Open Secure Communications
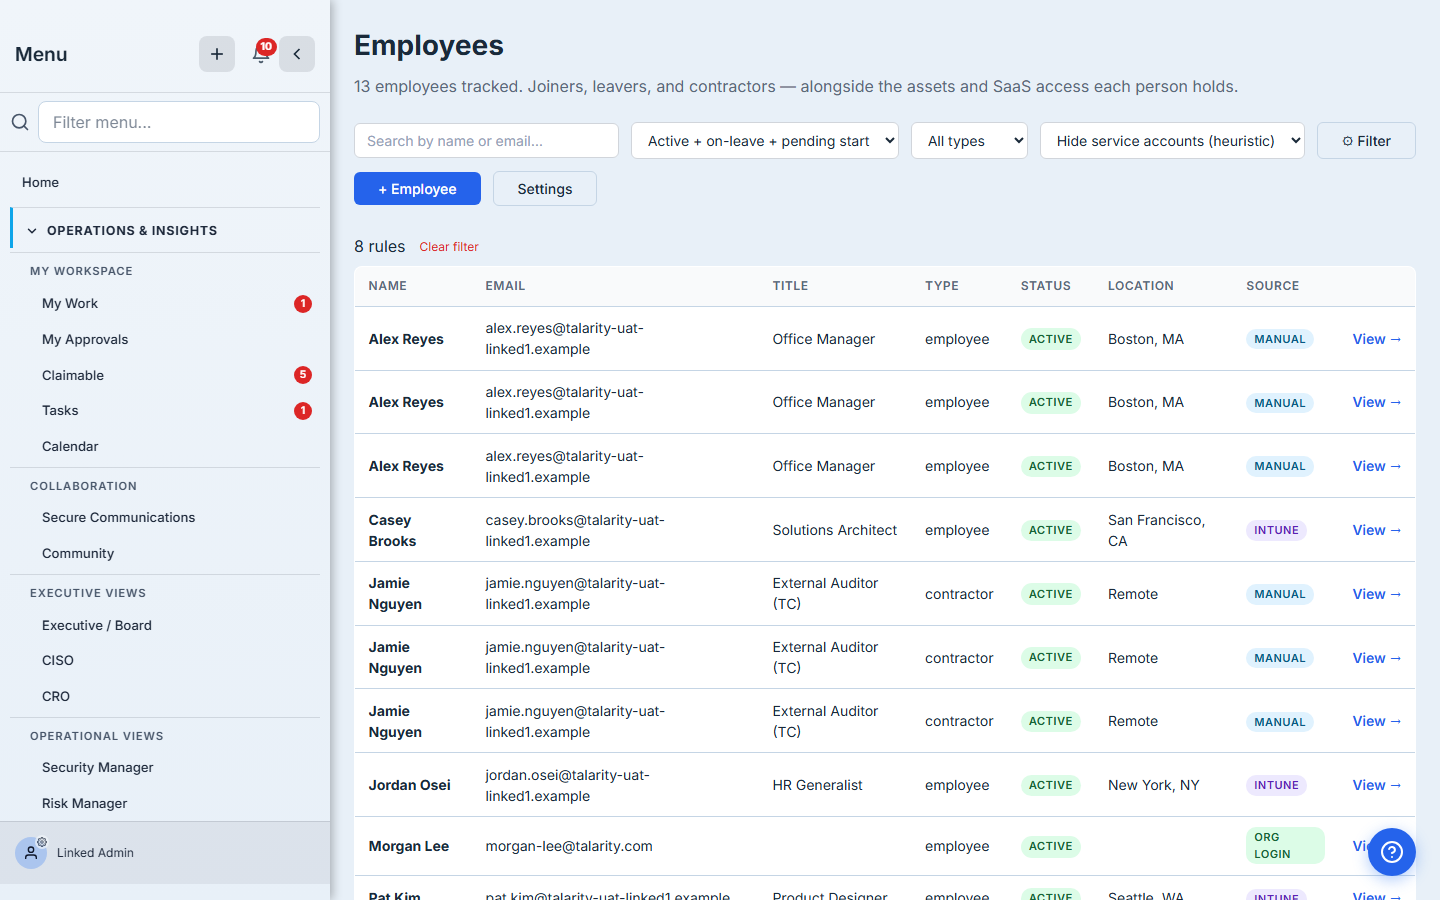 click(x=118, y=517)
